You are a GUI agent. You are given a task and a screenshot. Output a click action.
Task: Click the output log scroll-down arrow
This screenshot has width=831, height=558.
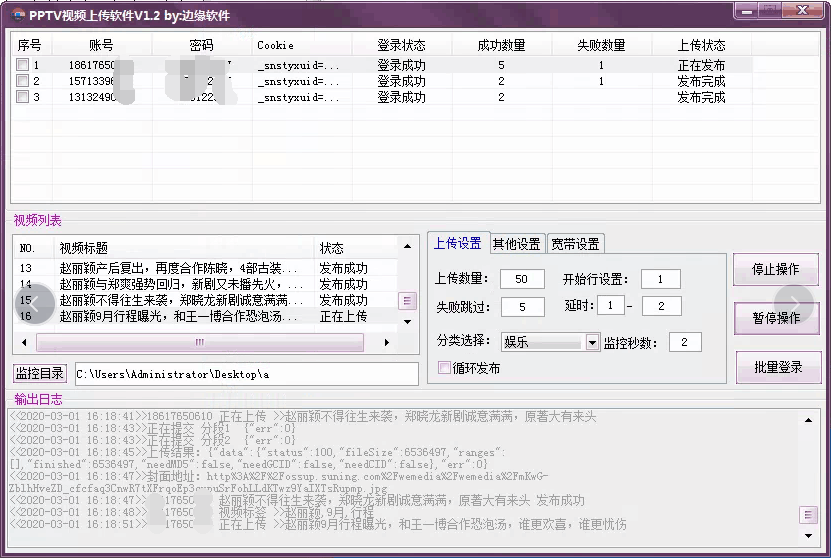808,536
